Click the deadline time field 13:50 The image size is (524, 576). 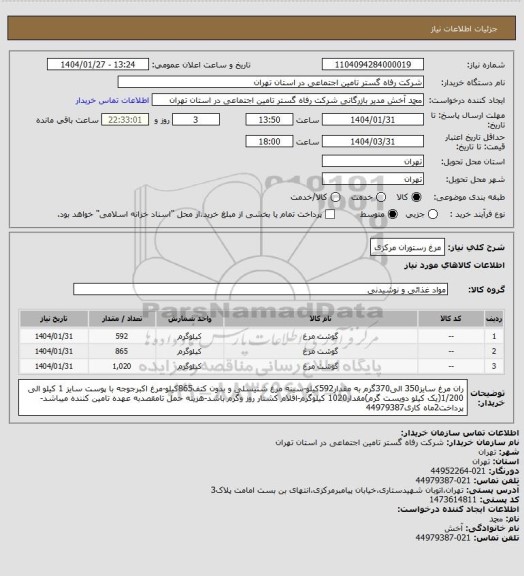point(269,120)
